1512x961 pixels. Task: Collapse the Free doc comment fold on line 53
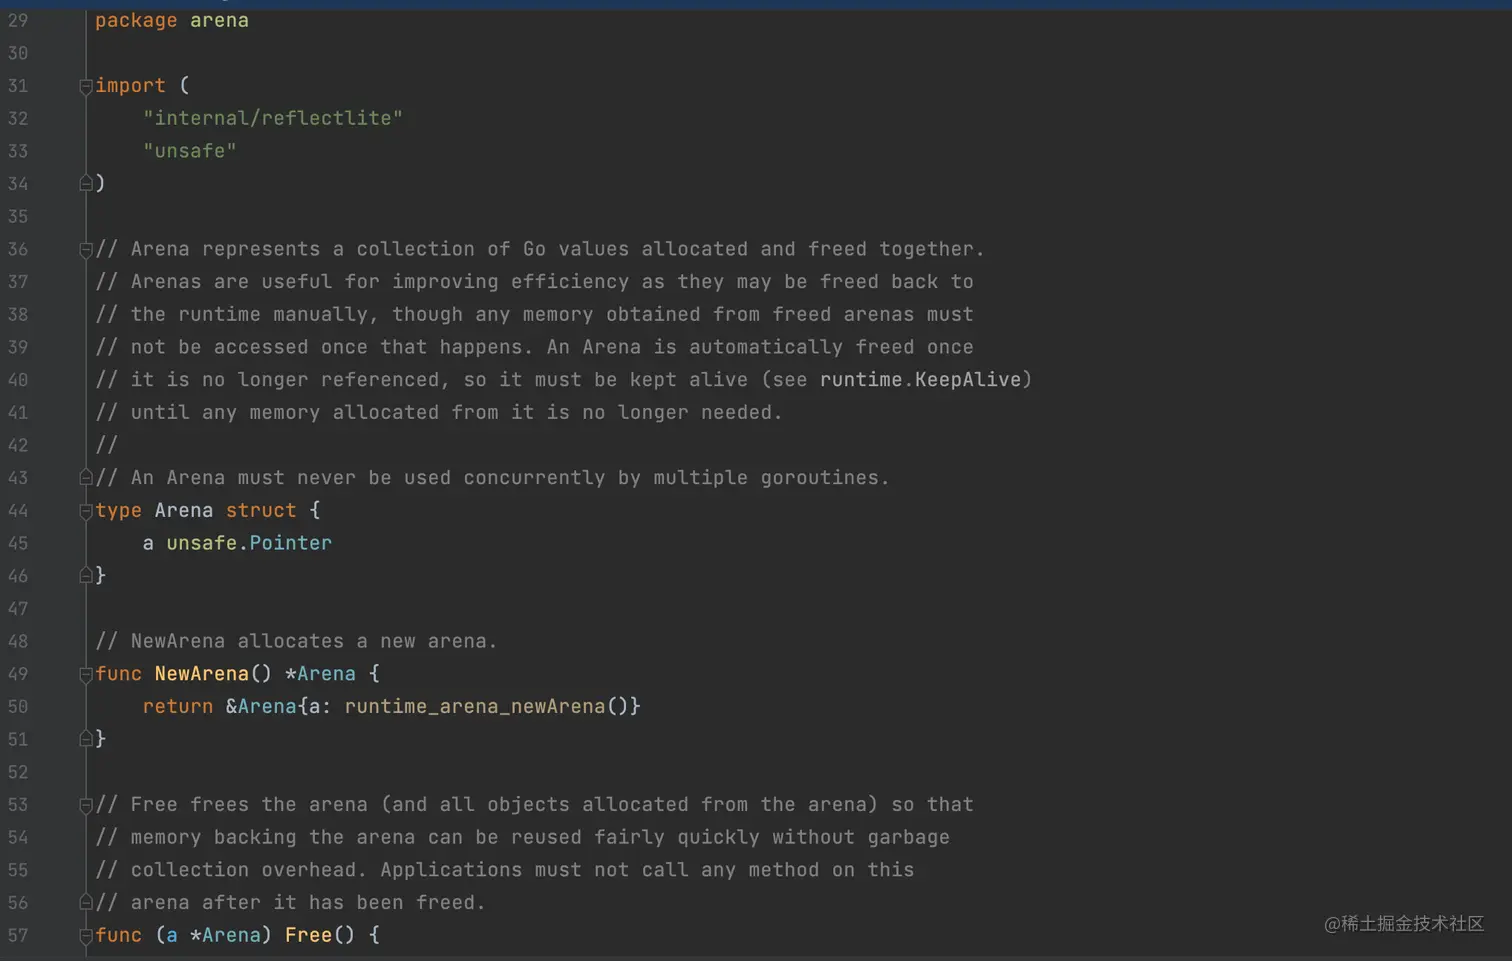coord(86,805)
